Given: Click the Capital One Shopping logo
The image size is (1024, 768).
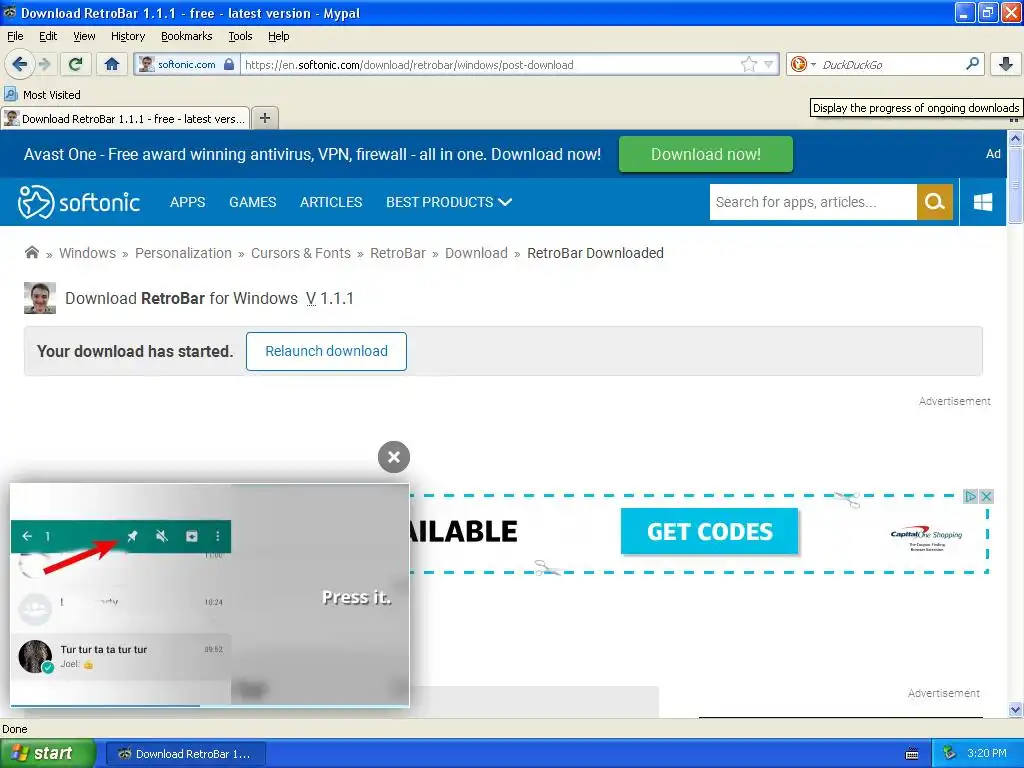Looking at the screenshot, I should [927, 539].
